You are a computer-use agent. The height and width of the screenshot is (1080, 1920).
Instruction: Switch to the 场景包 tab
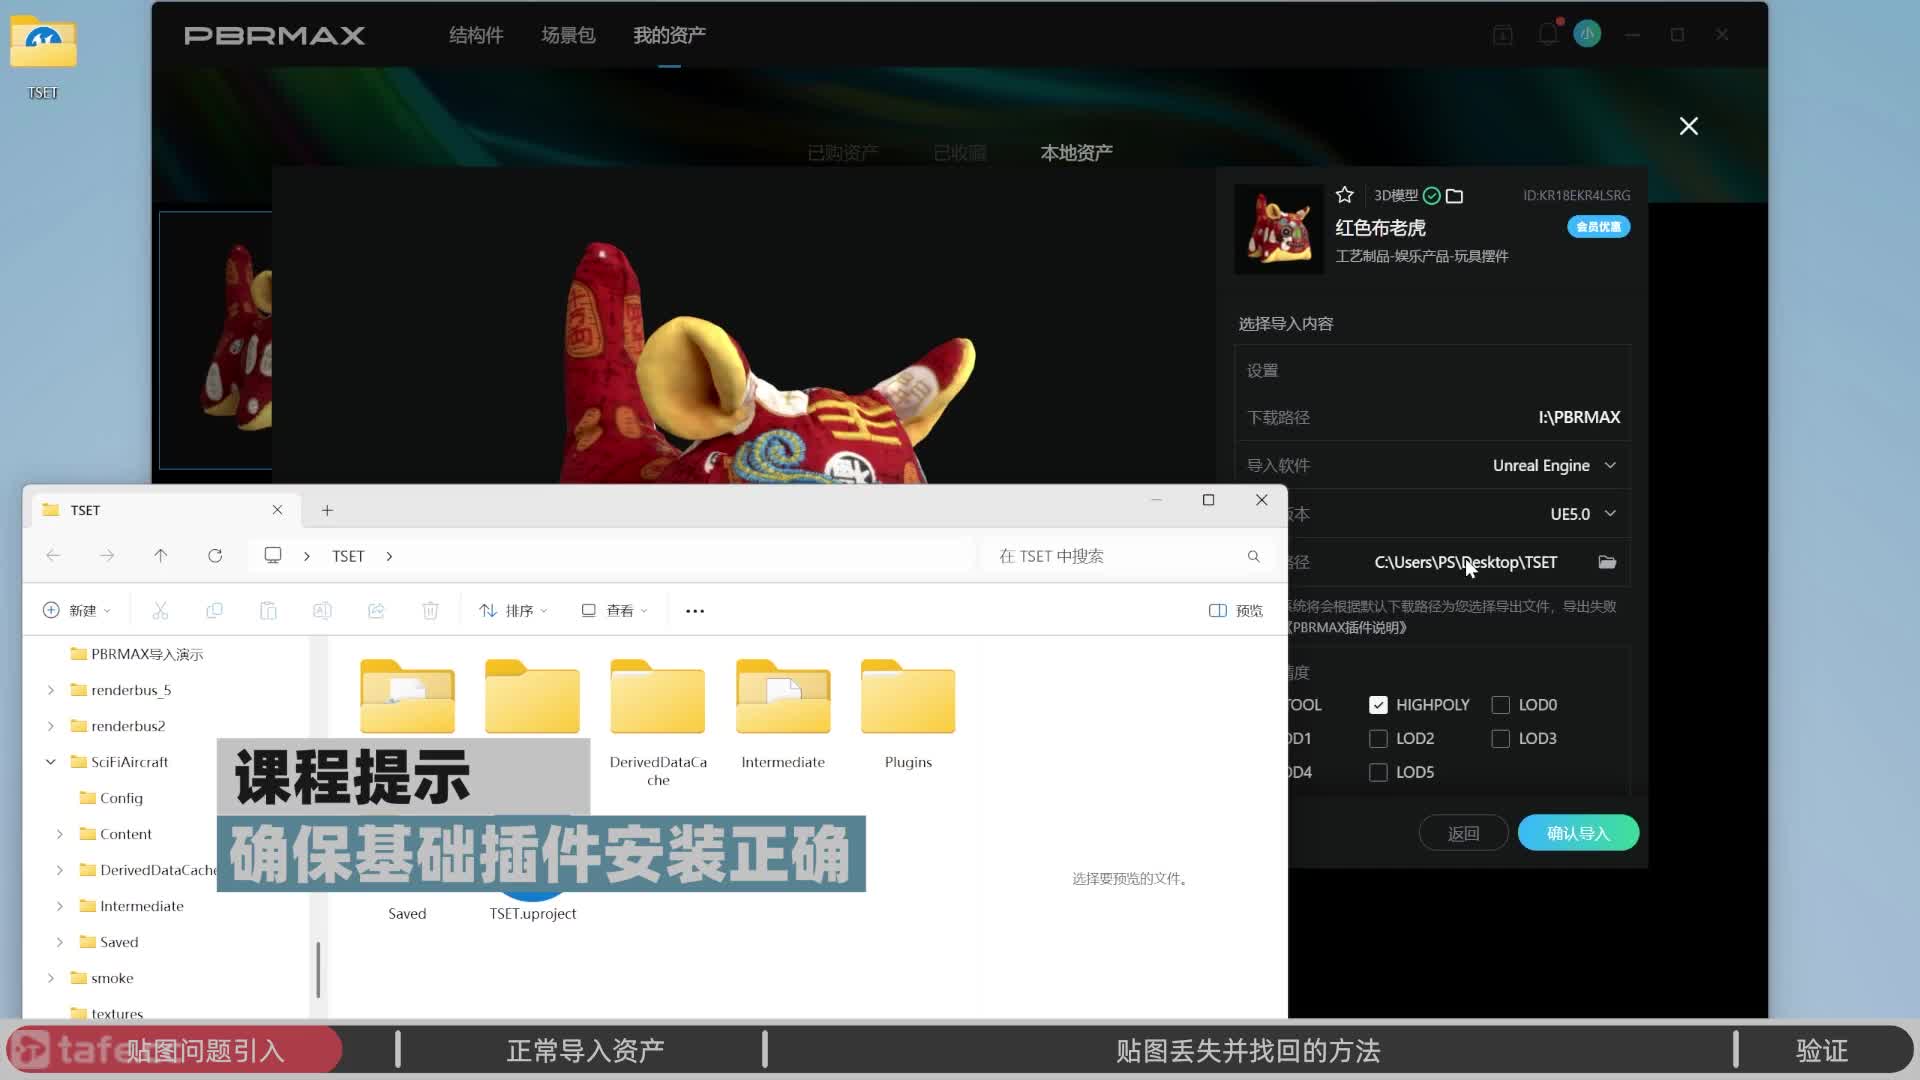pyautogui.click(x=568, y=36)
